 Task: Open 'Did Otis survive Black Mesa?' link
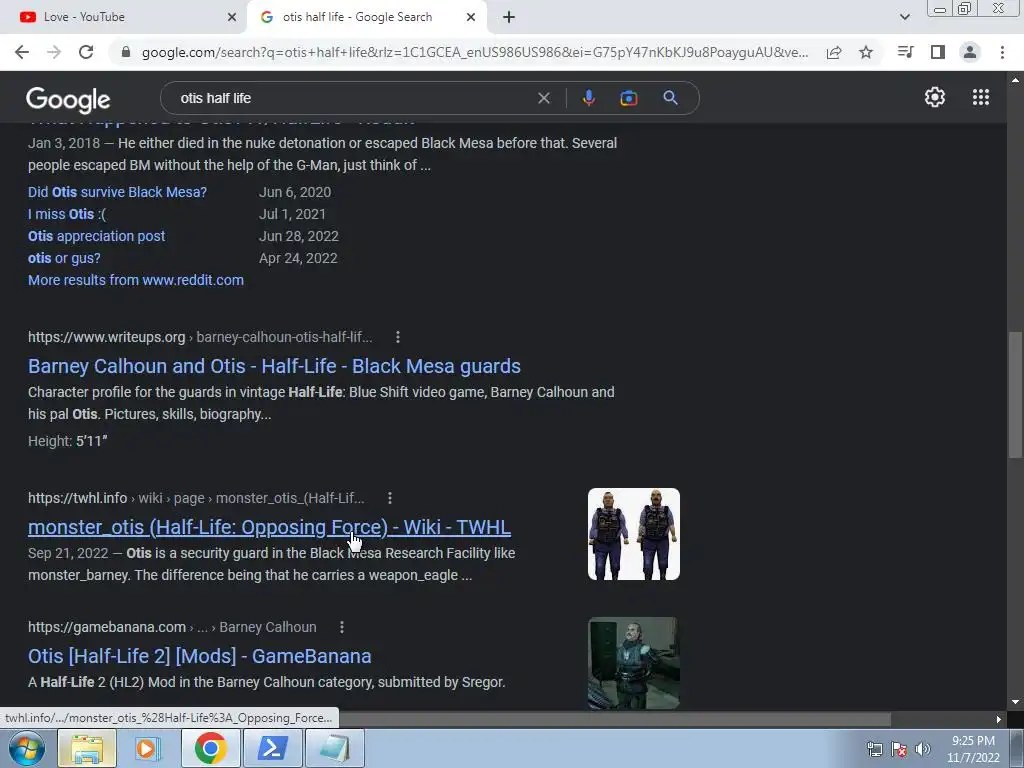(x=118, y=192)
